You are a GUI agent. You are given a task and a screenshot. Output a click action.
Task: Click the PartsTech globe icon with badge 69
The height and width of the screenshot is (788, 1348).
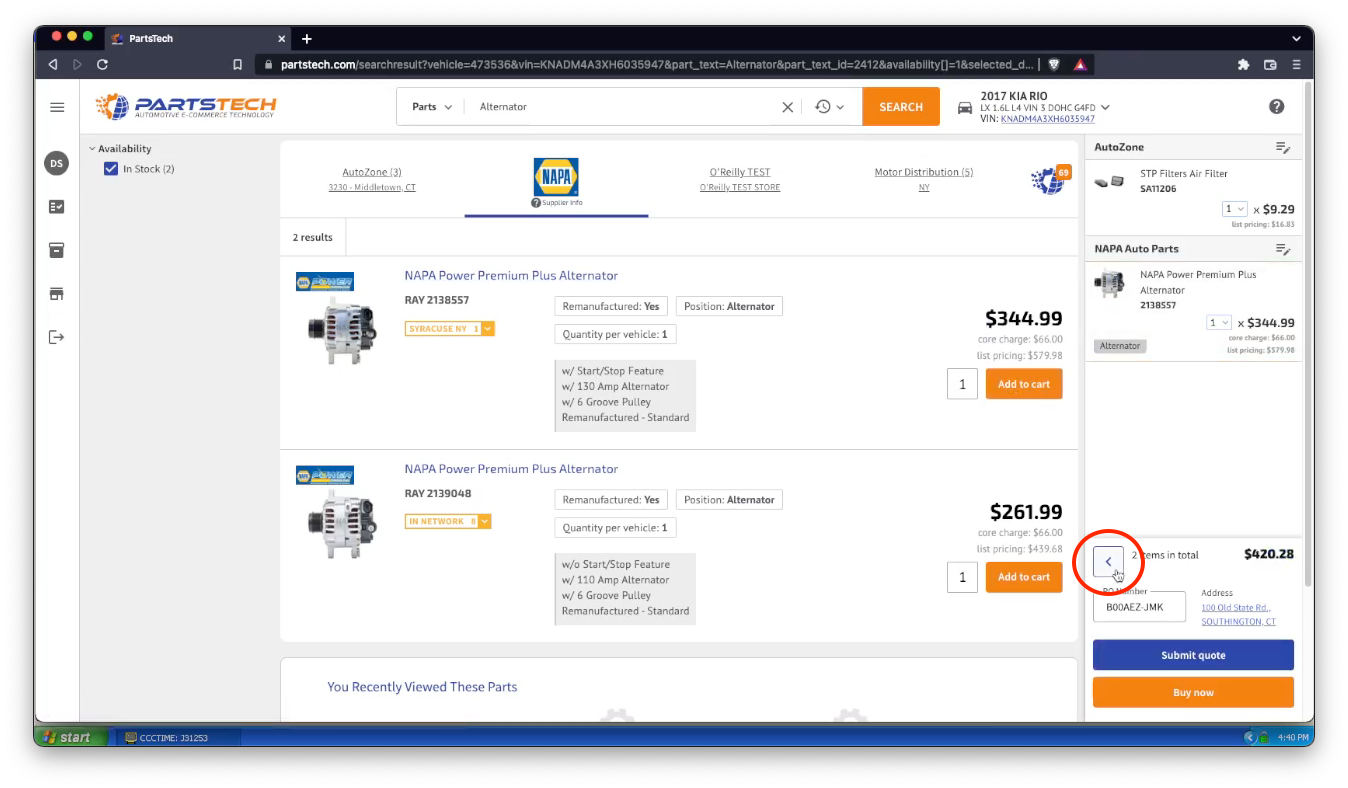click(x=1049, y=180)
